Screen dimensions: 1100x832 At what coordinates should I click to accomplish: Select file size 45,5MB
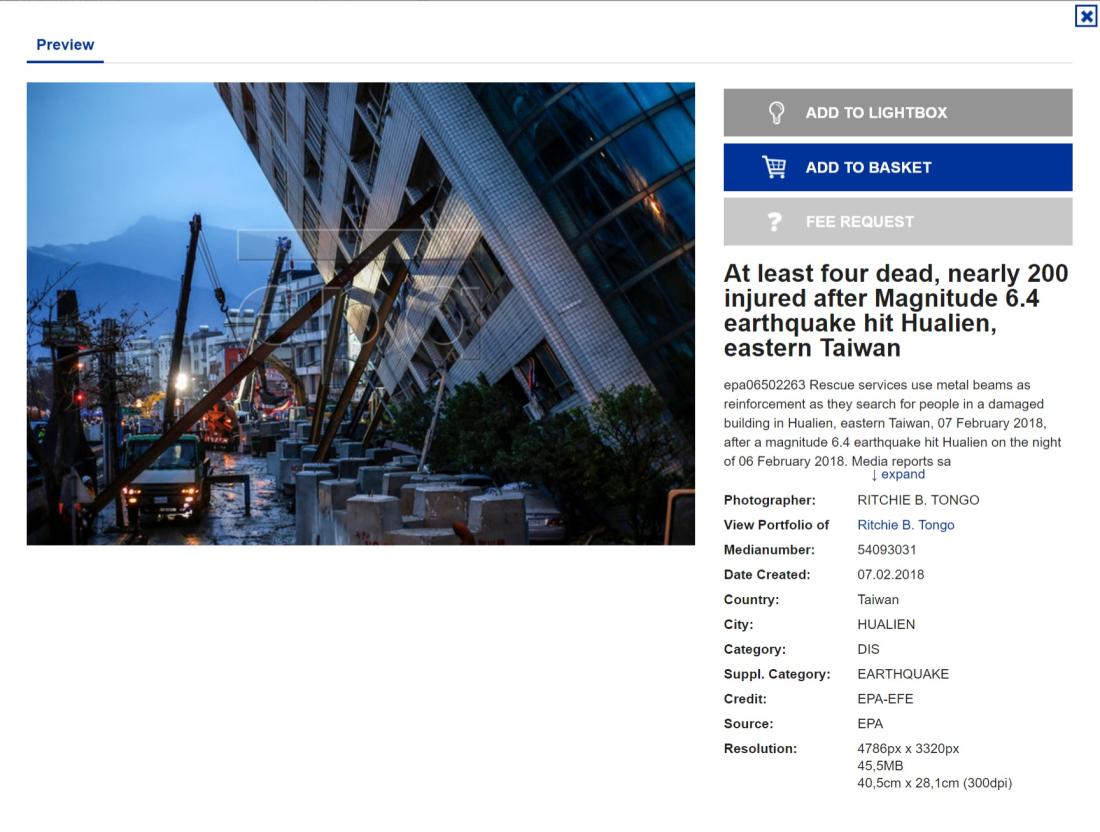tap(880, 766)
